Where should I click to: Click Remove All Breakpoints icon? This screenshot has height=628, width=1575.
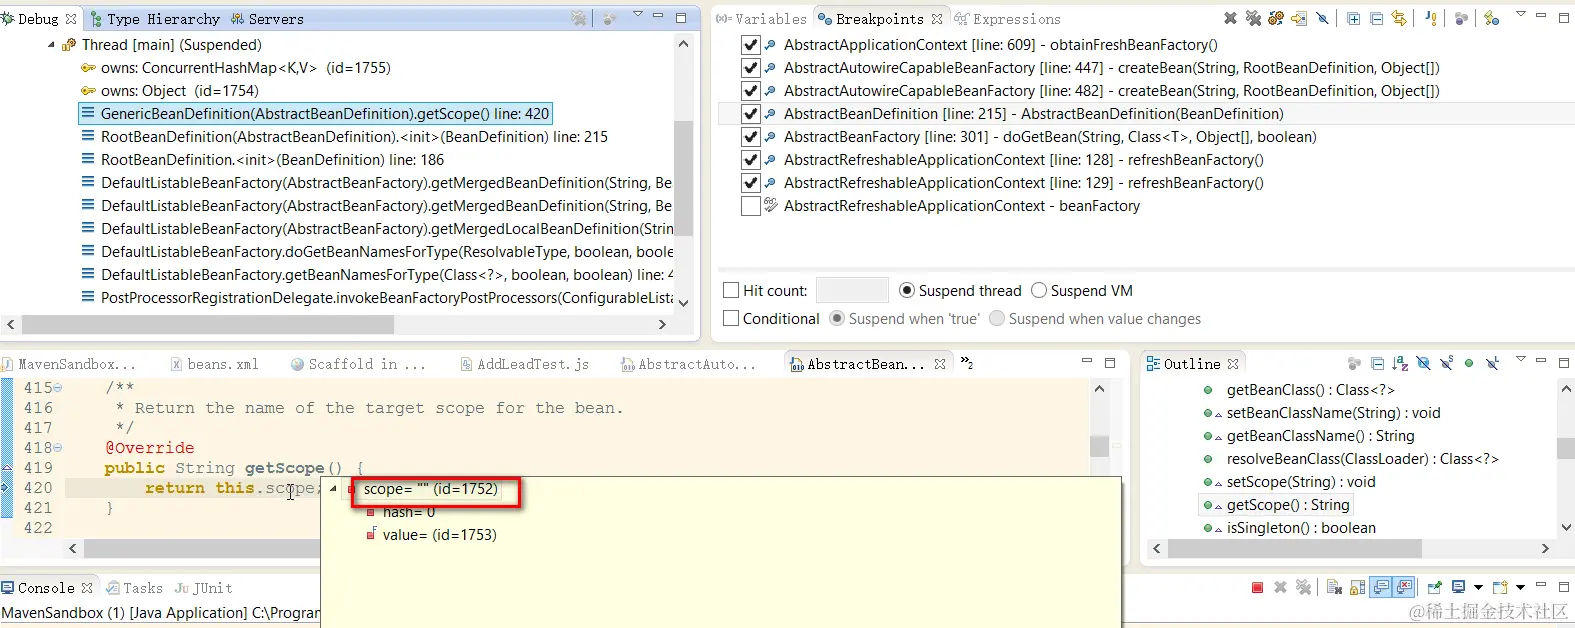click(1253, 18)
